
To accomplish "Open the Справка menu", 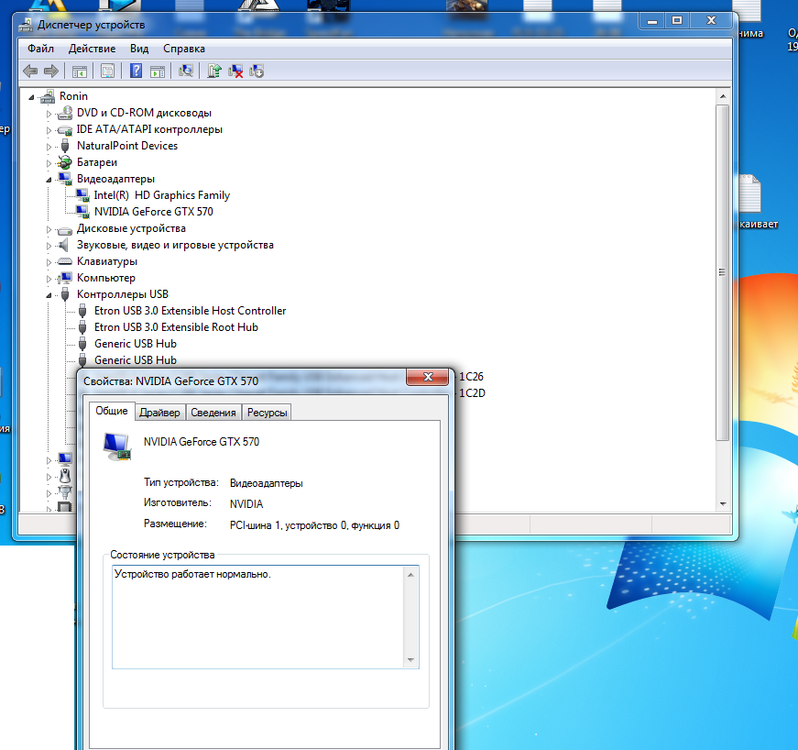I will click(184, 49).
